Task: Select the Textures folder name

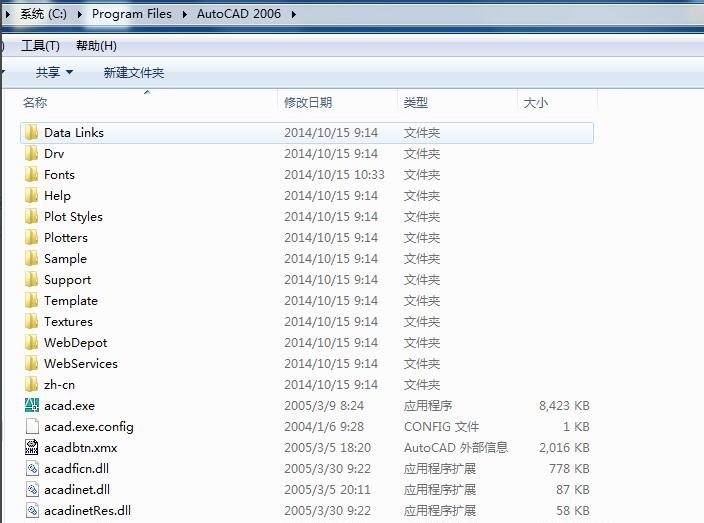Action: [68, 322]
